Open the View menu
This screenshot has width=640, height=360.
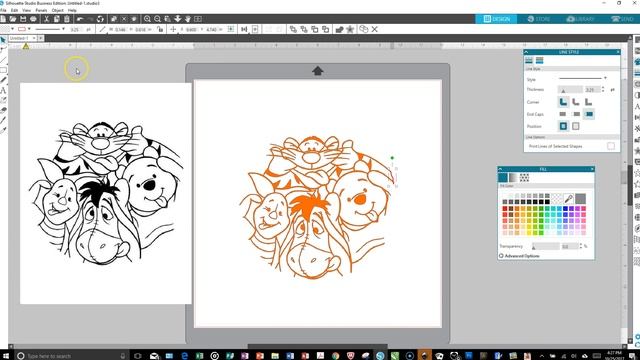click(27, 10)
